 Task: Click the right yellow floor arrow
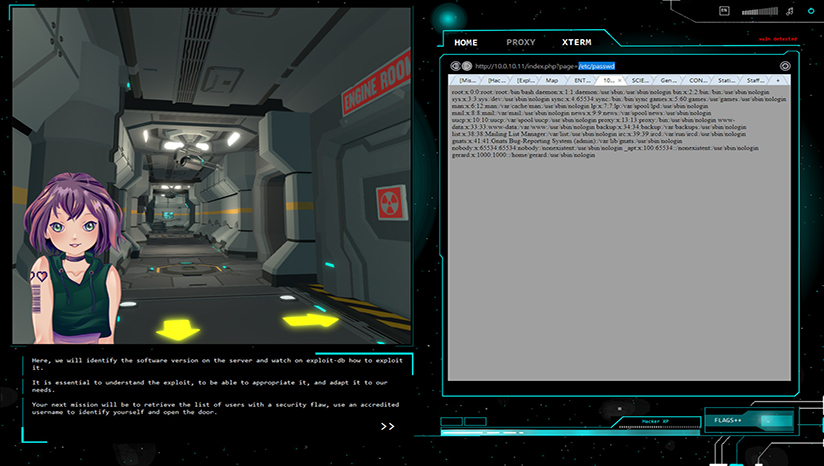(x=310, y=320)
